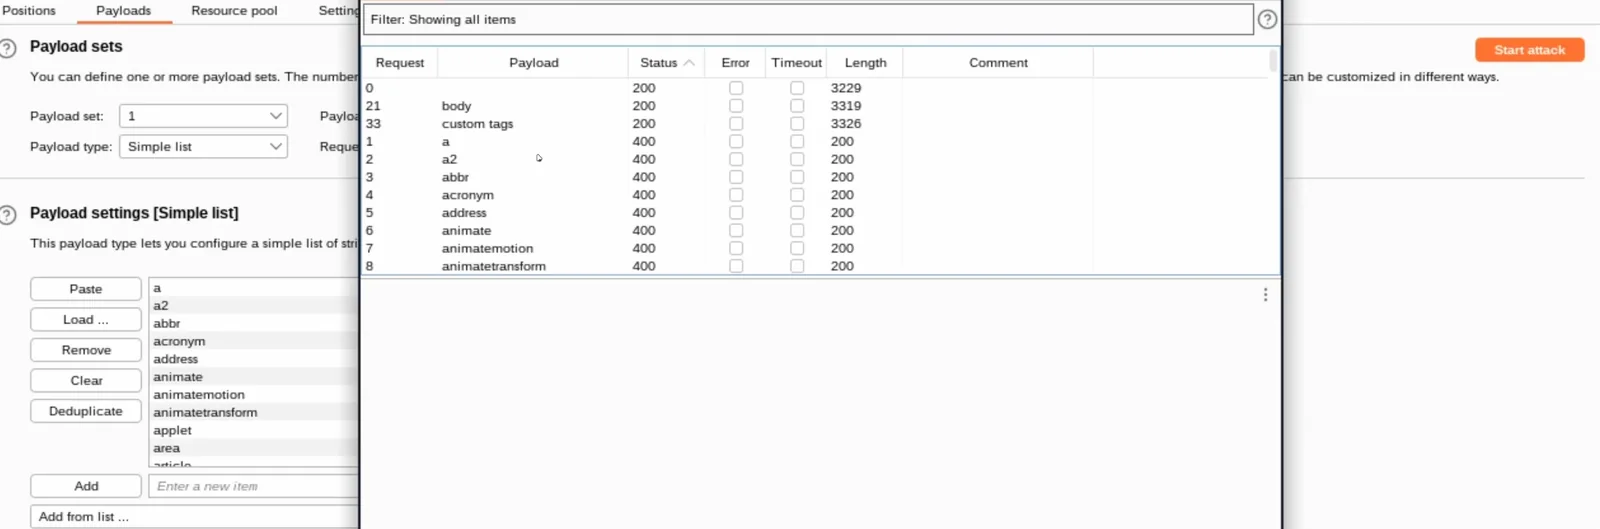Click the Paste button

[x=86, y=289]
